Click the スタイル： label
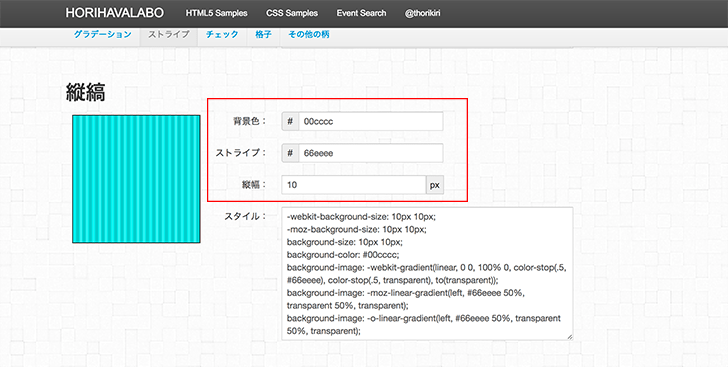Viewport: 728px width, 367px height. click(246, 216)
